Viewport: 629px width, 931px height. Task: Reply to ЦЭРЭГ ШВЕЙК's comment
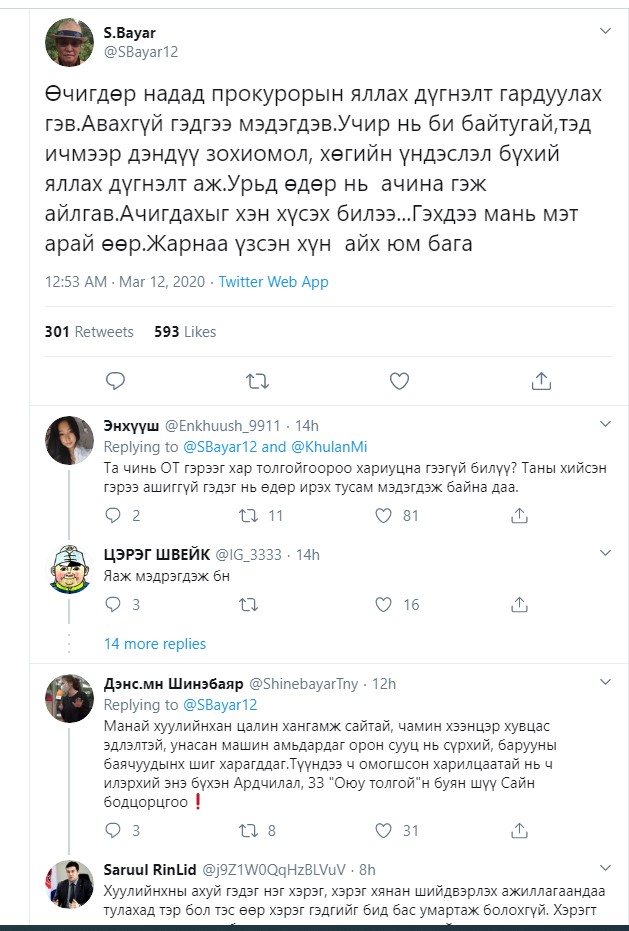[114, 605]
